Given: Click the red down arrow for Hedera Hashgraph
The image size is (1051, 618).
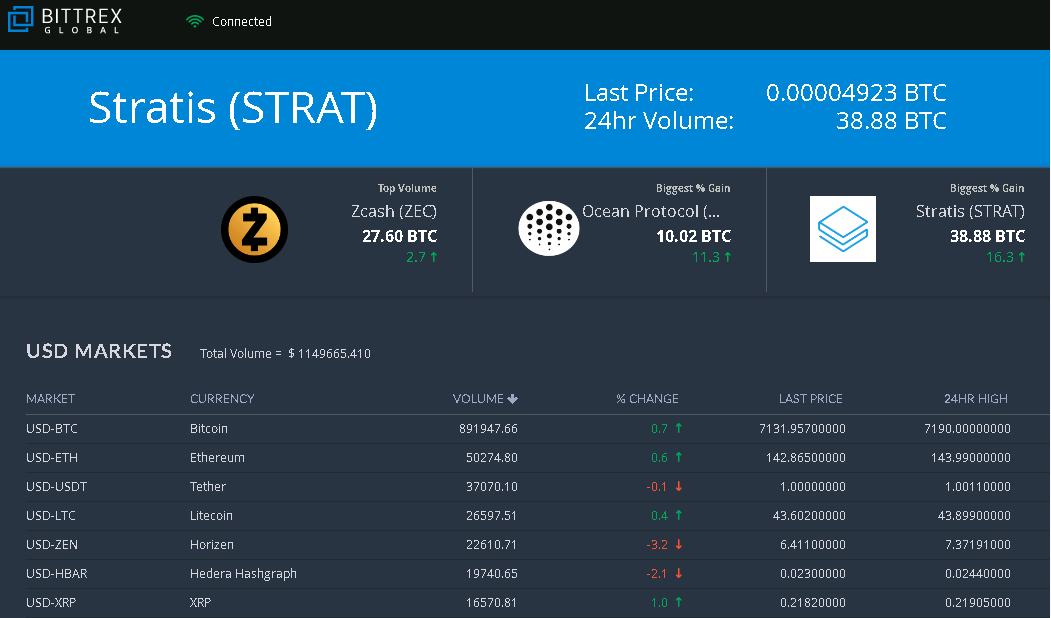Looking at the screenshot, I should pos(678,573).
